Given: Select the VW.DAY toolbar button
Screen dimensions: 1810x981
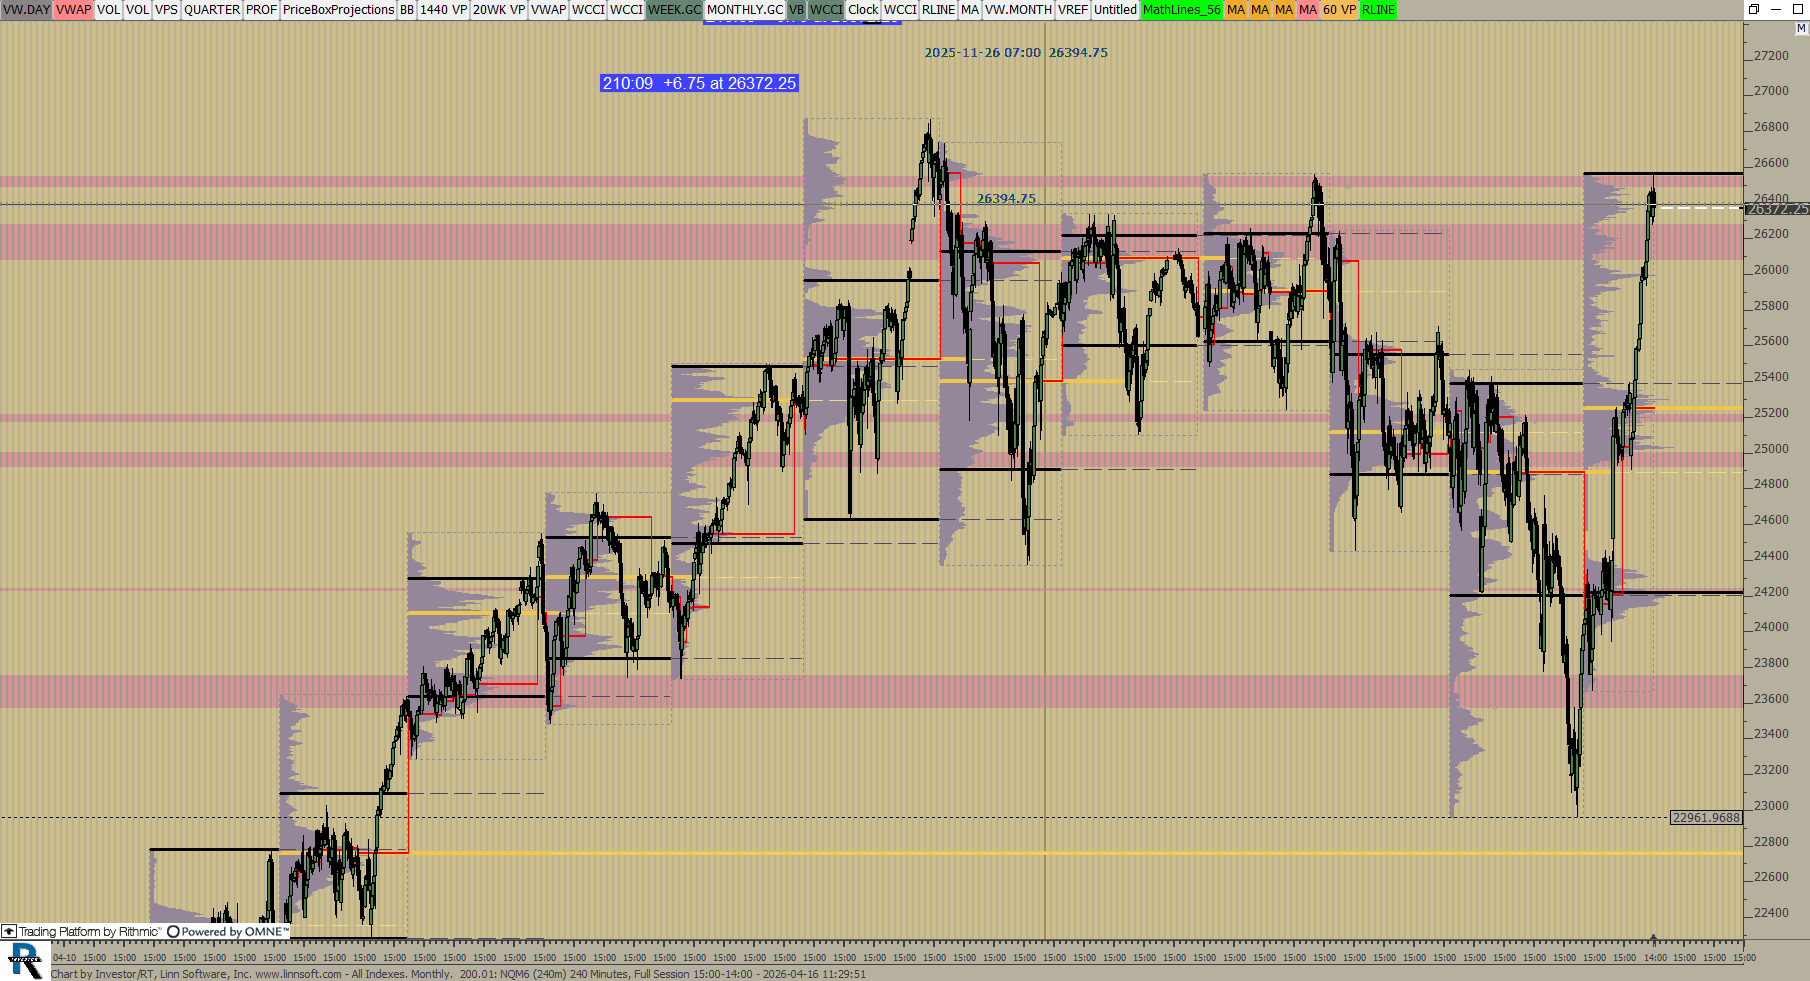Looking at the screenshot, I should tap(26, 10).
